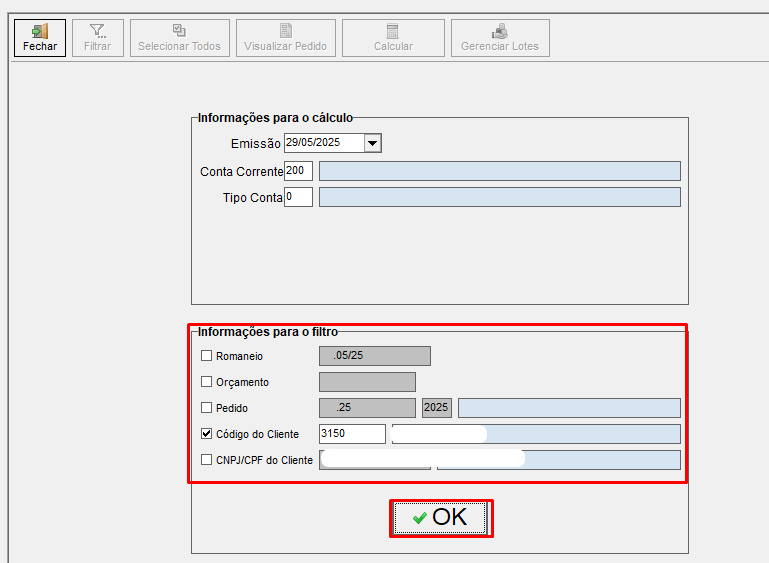769x563 pixels.
Task: Click the Selecionar Todos toolbar icon
Action: click(x=179, y=31)
